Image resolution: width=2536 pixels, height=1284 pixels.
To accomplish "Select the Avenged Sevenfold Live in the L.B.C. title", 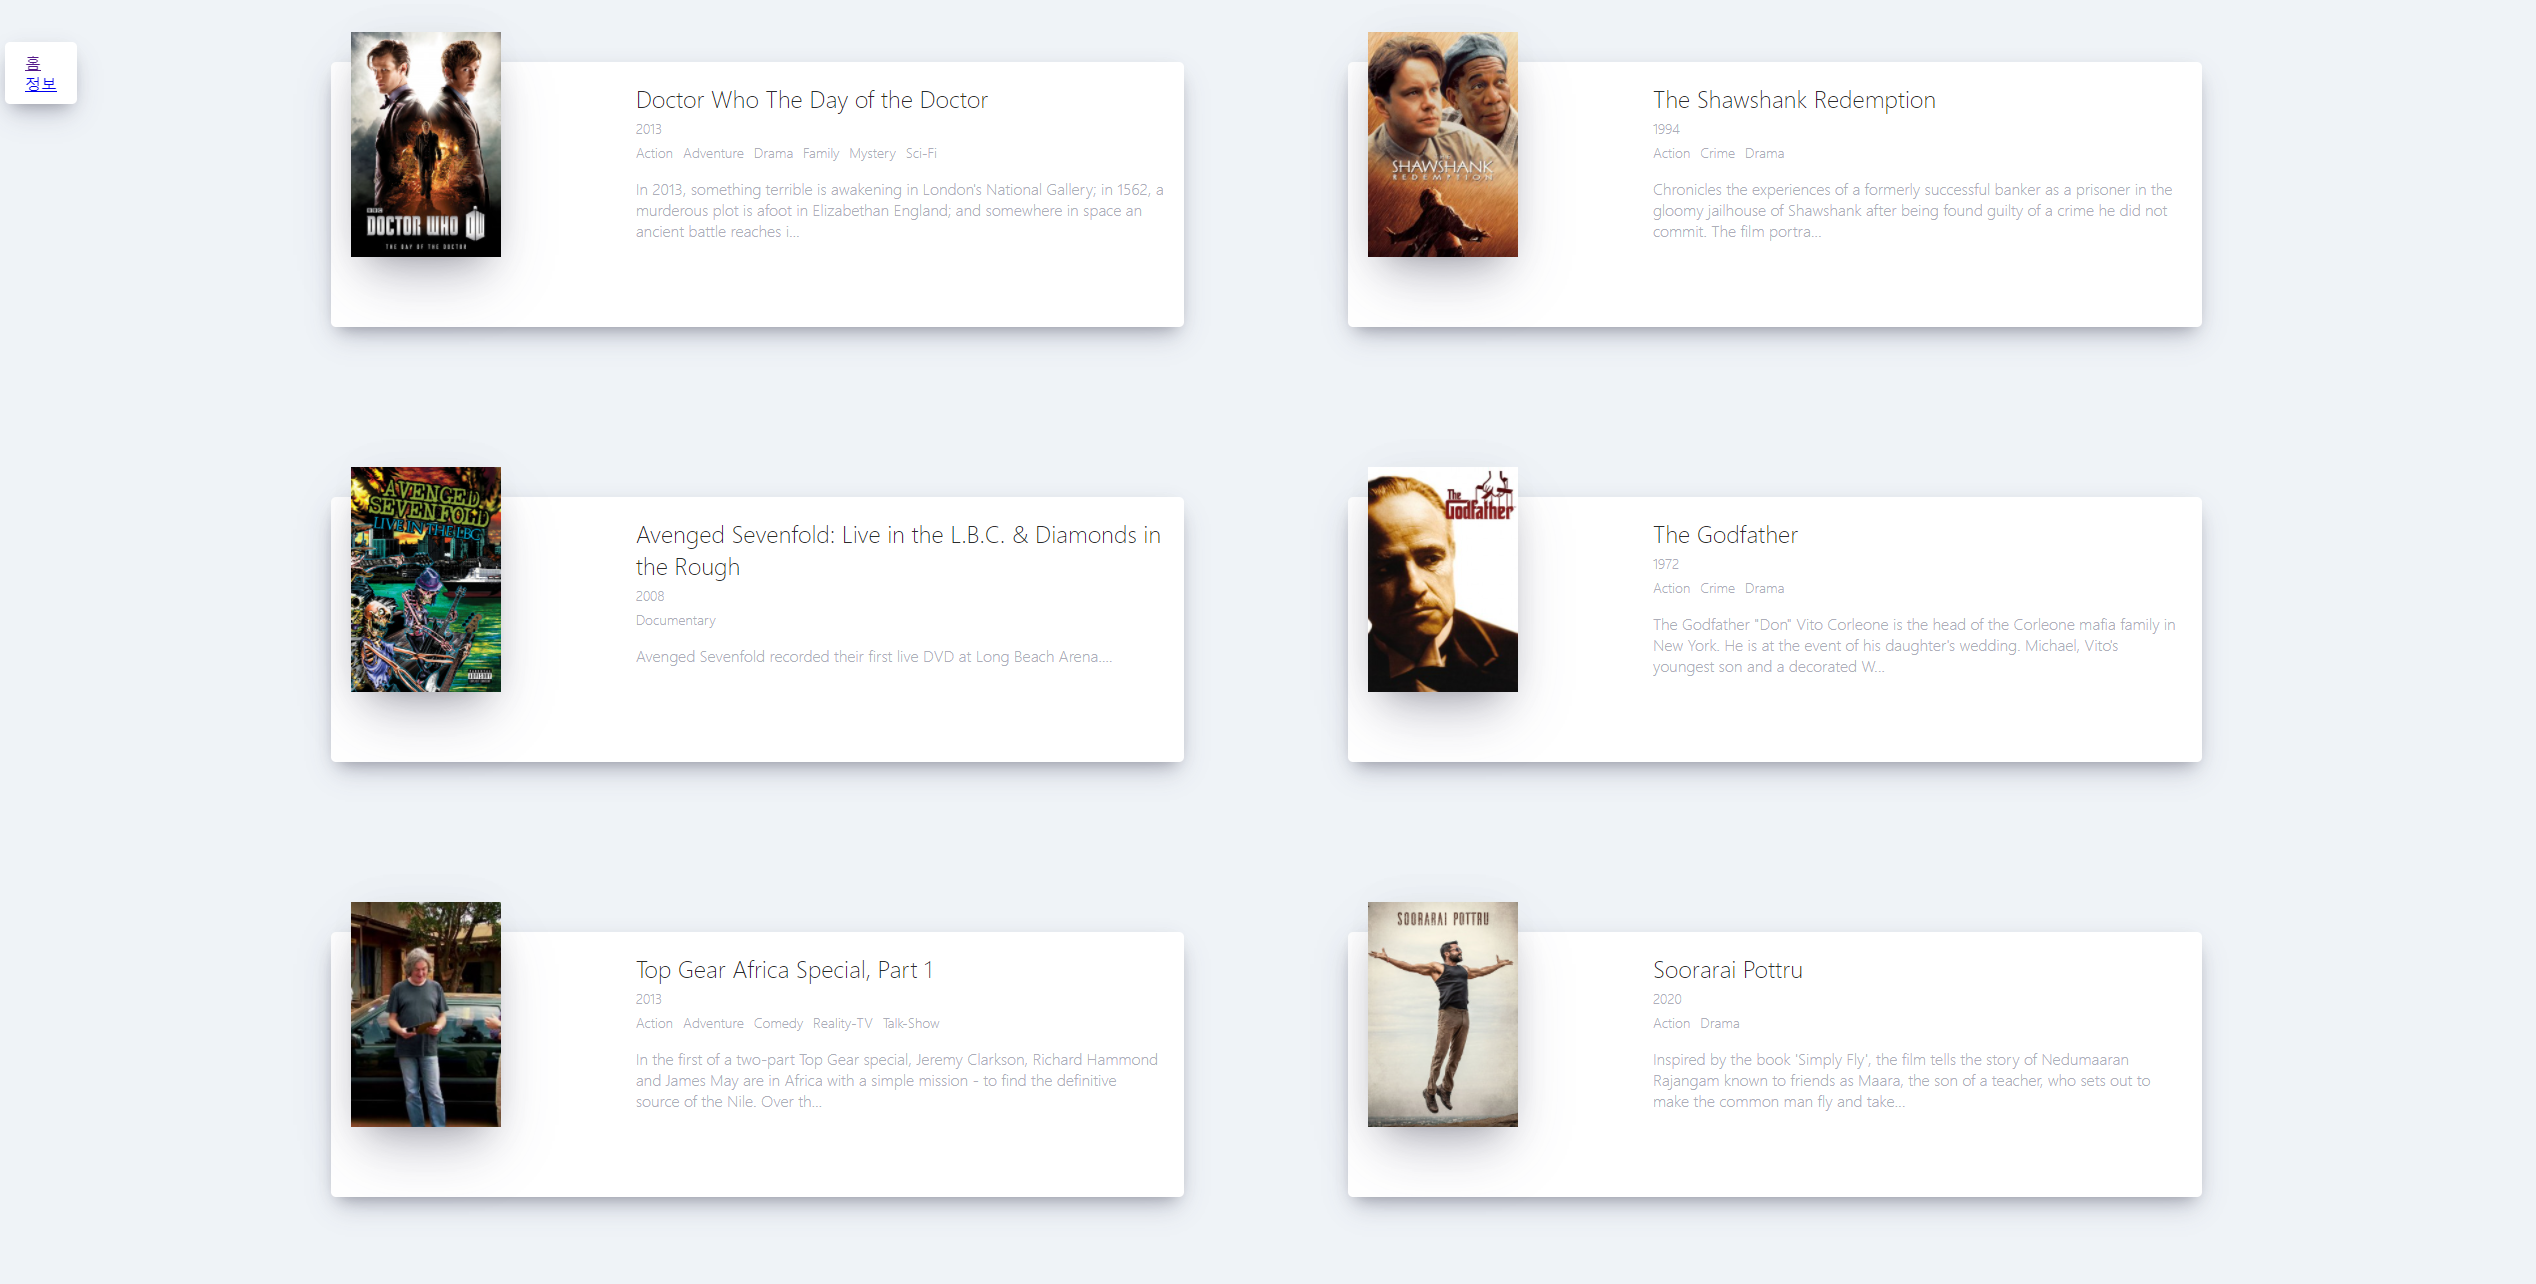I will click(x=897, y=550).
